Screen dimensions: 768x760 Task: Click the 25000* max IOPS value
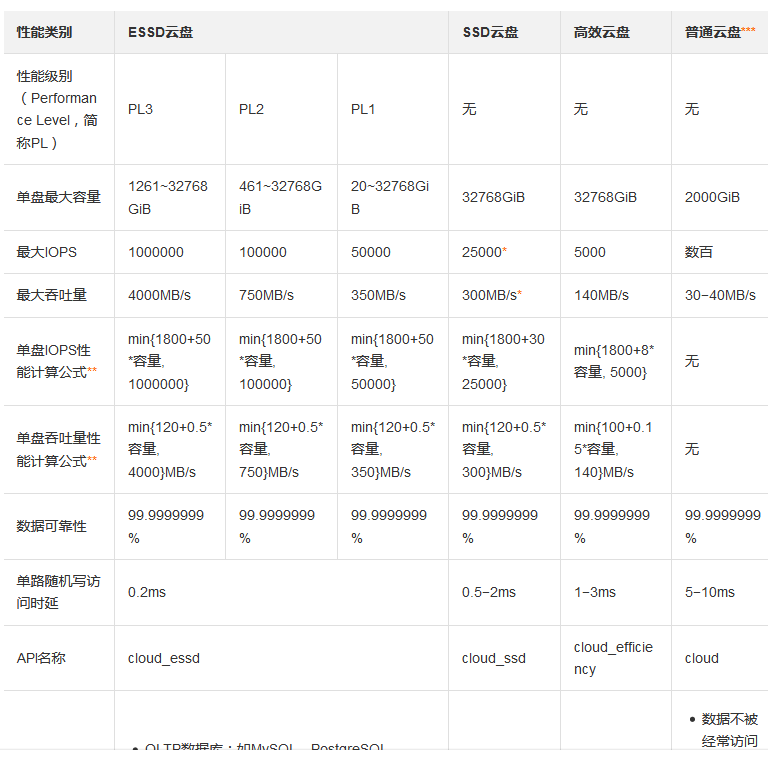click(x=484, y=252)
